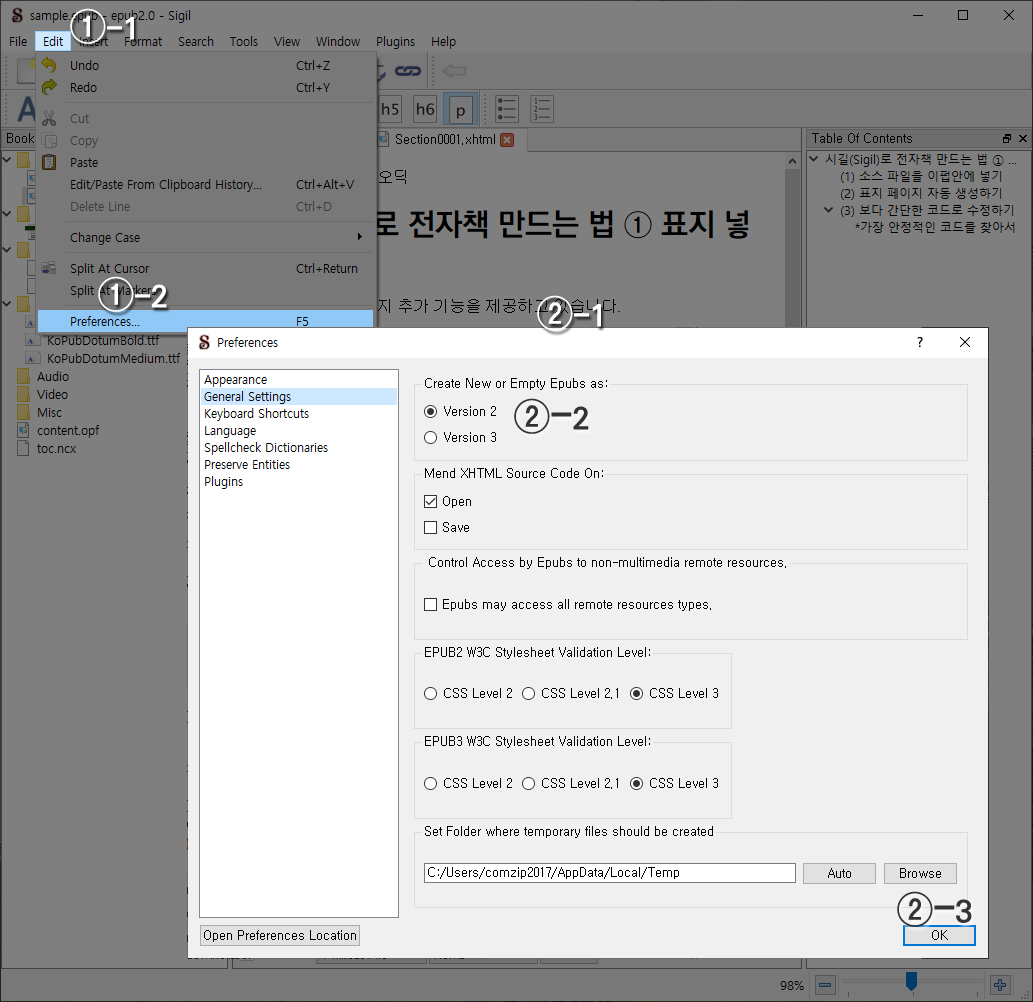Open Change Case submenu arrow

coord(360,237)
